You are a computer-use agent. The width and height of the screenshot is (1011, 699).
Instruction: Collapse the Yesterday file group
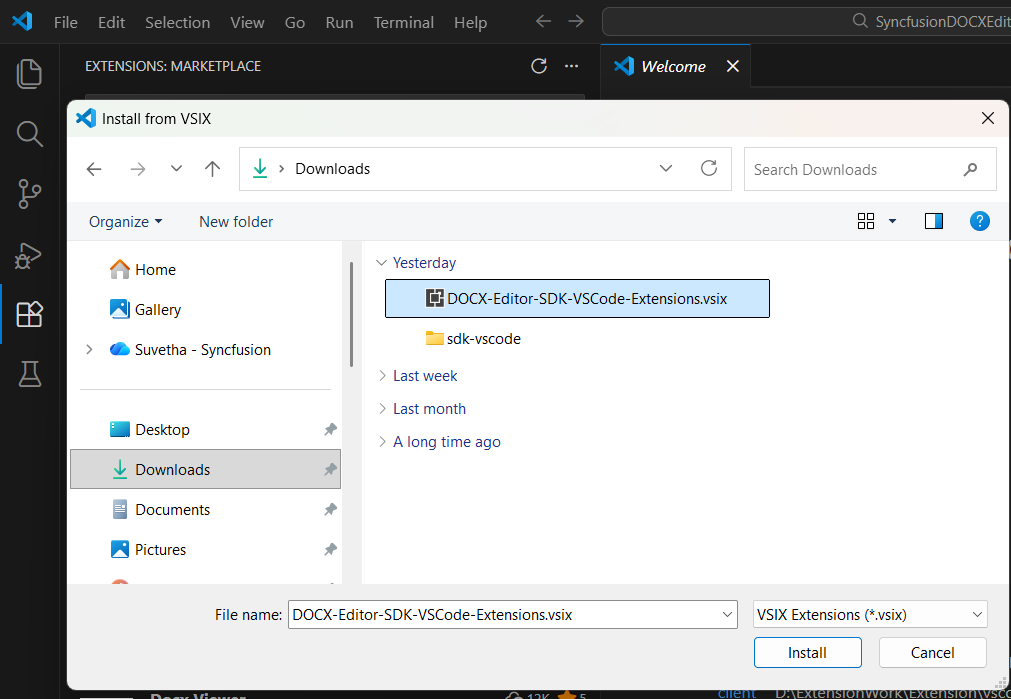(x=381, y=262)
